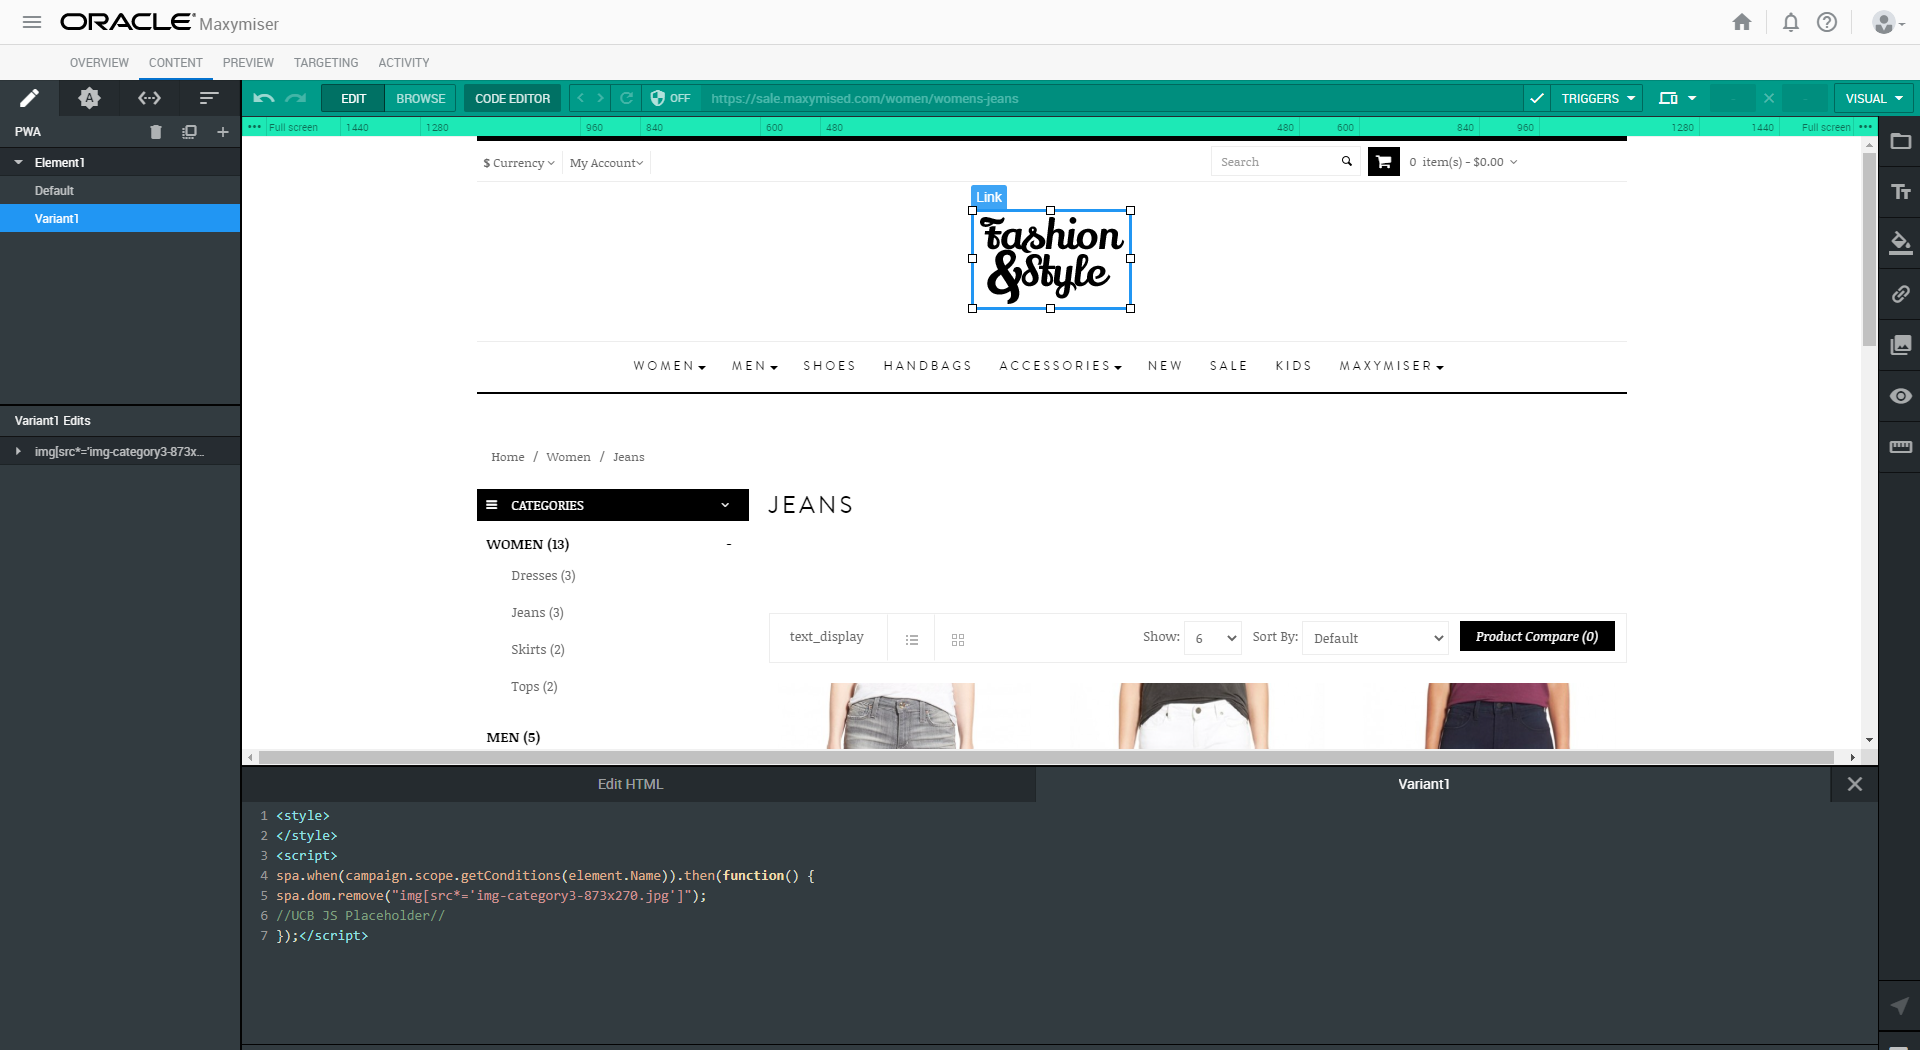Go to the Maxymiser home icon

1742,22
